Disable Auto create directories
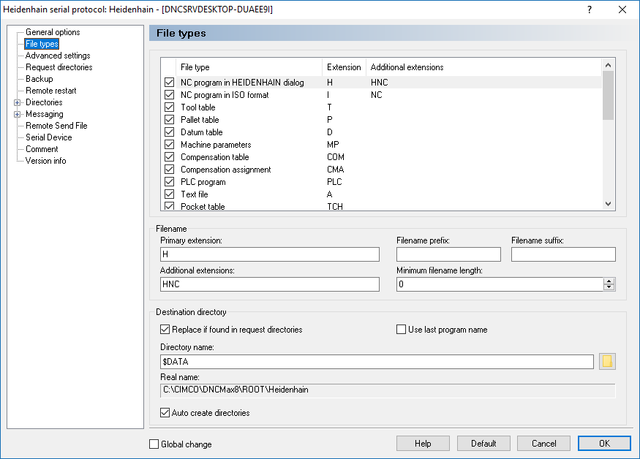Image resolution: width=640 pixels, height=459 pixels. point(165,412)
